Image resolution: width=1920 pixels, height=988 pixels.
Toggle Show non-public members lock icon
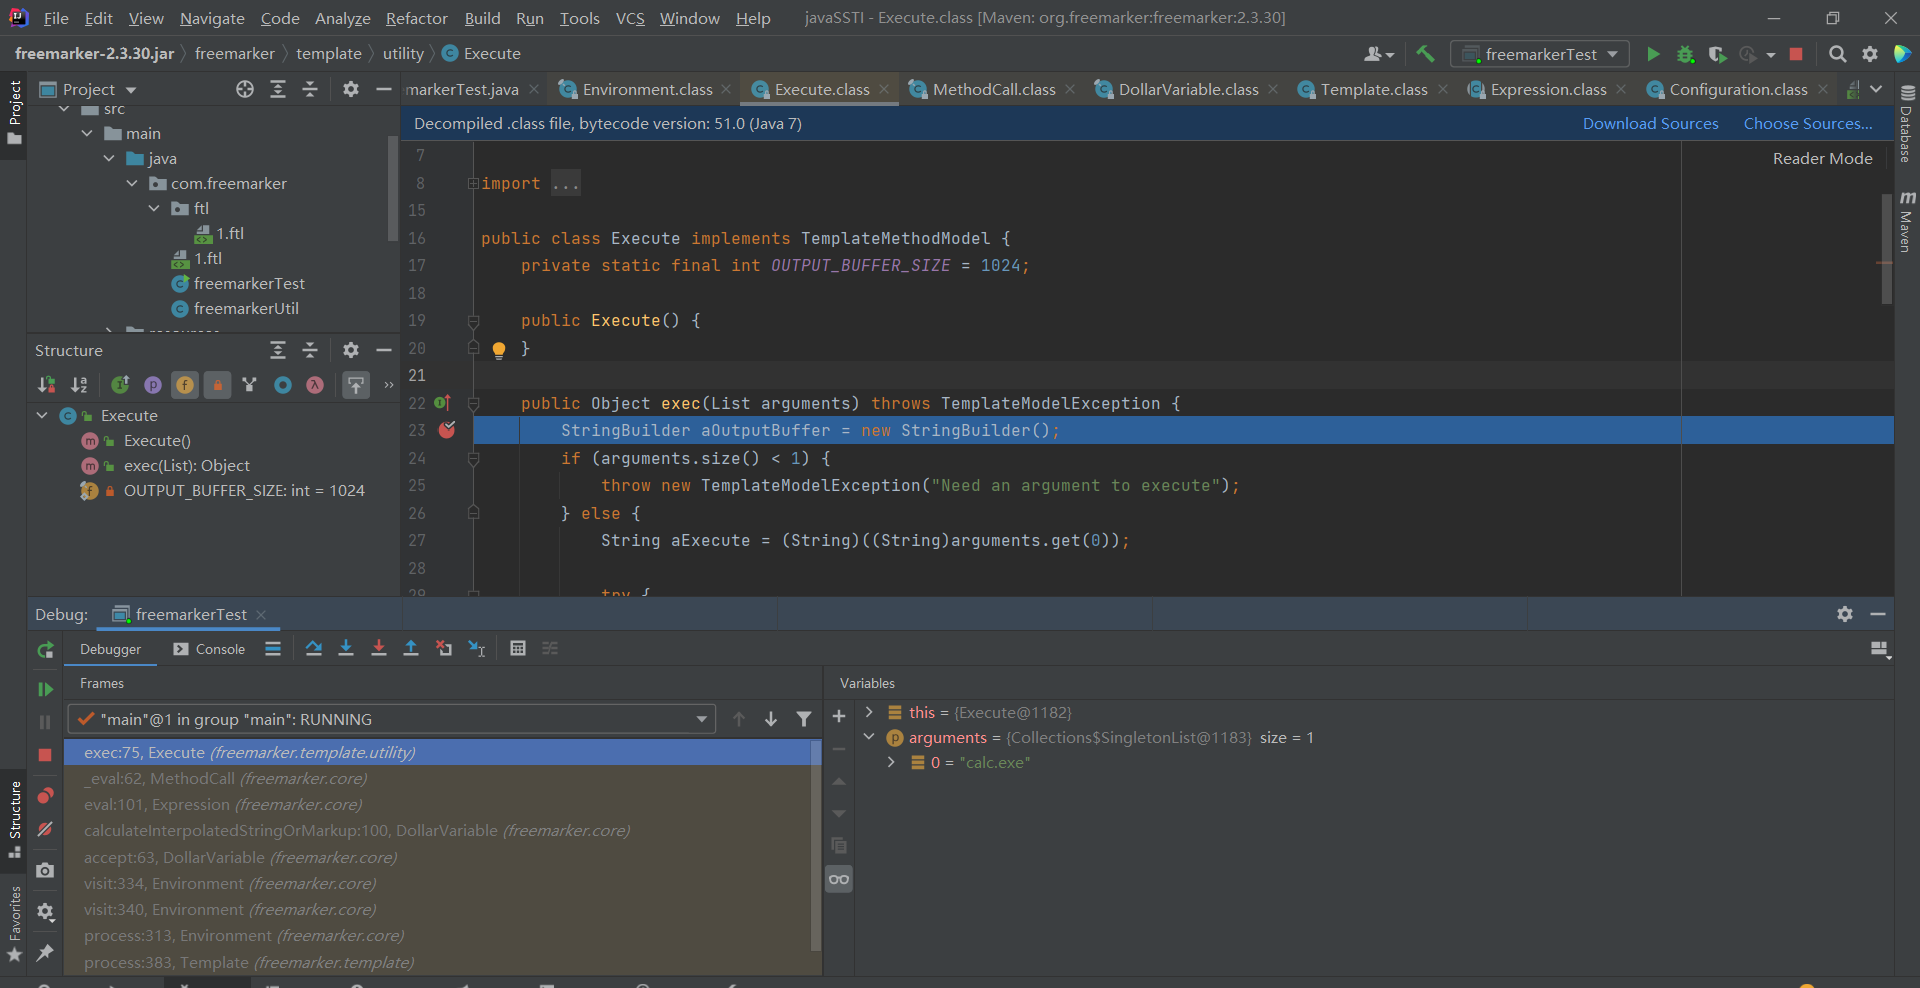pos(217,385)
